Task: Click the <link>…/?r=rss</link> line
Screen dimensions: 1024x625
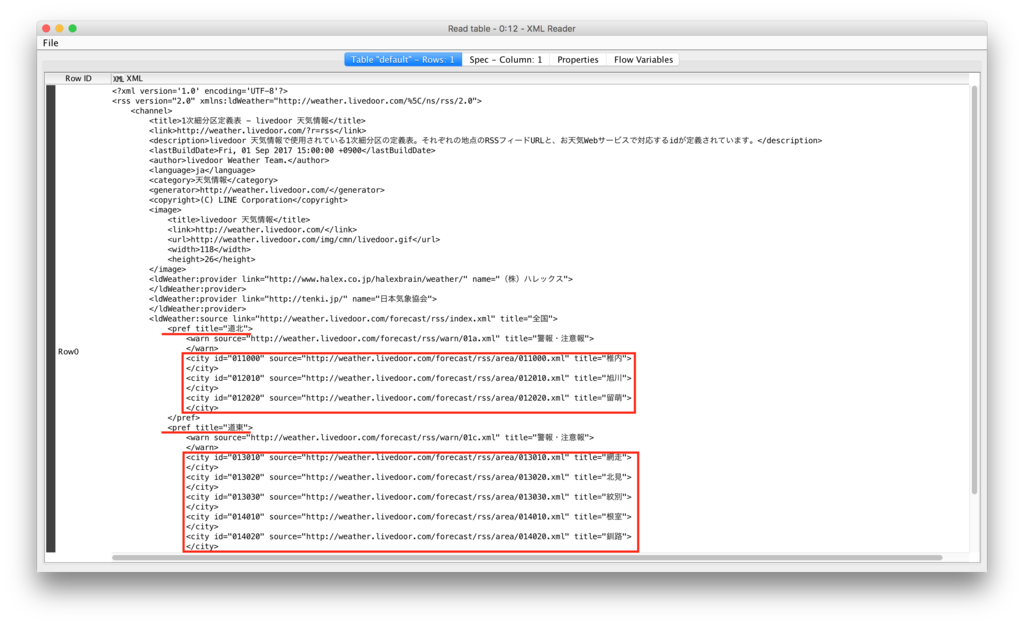Action: click(257, 131)
